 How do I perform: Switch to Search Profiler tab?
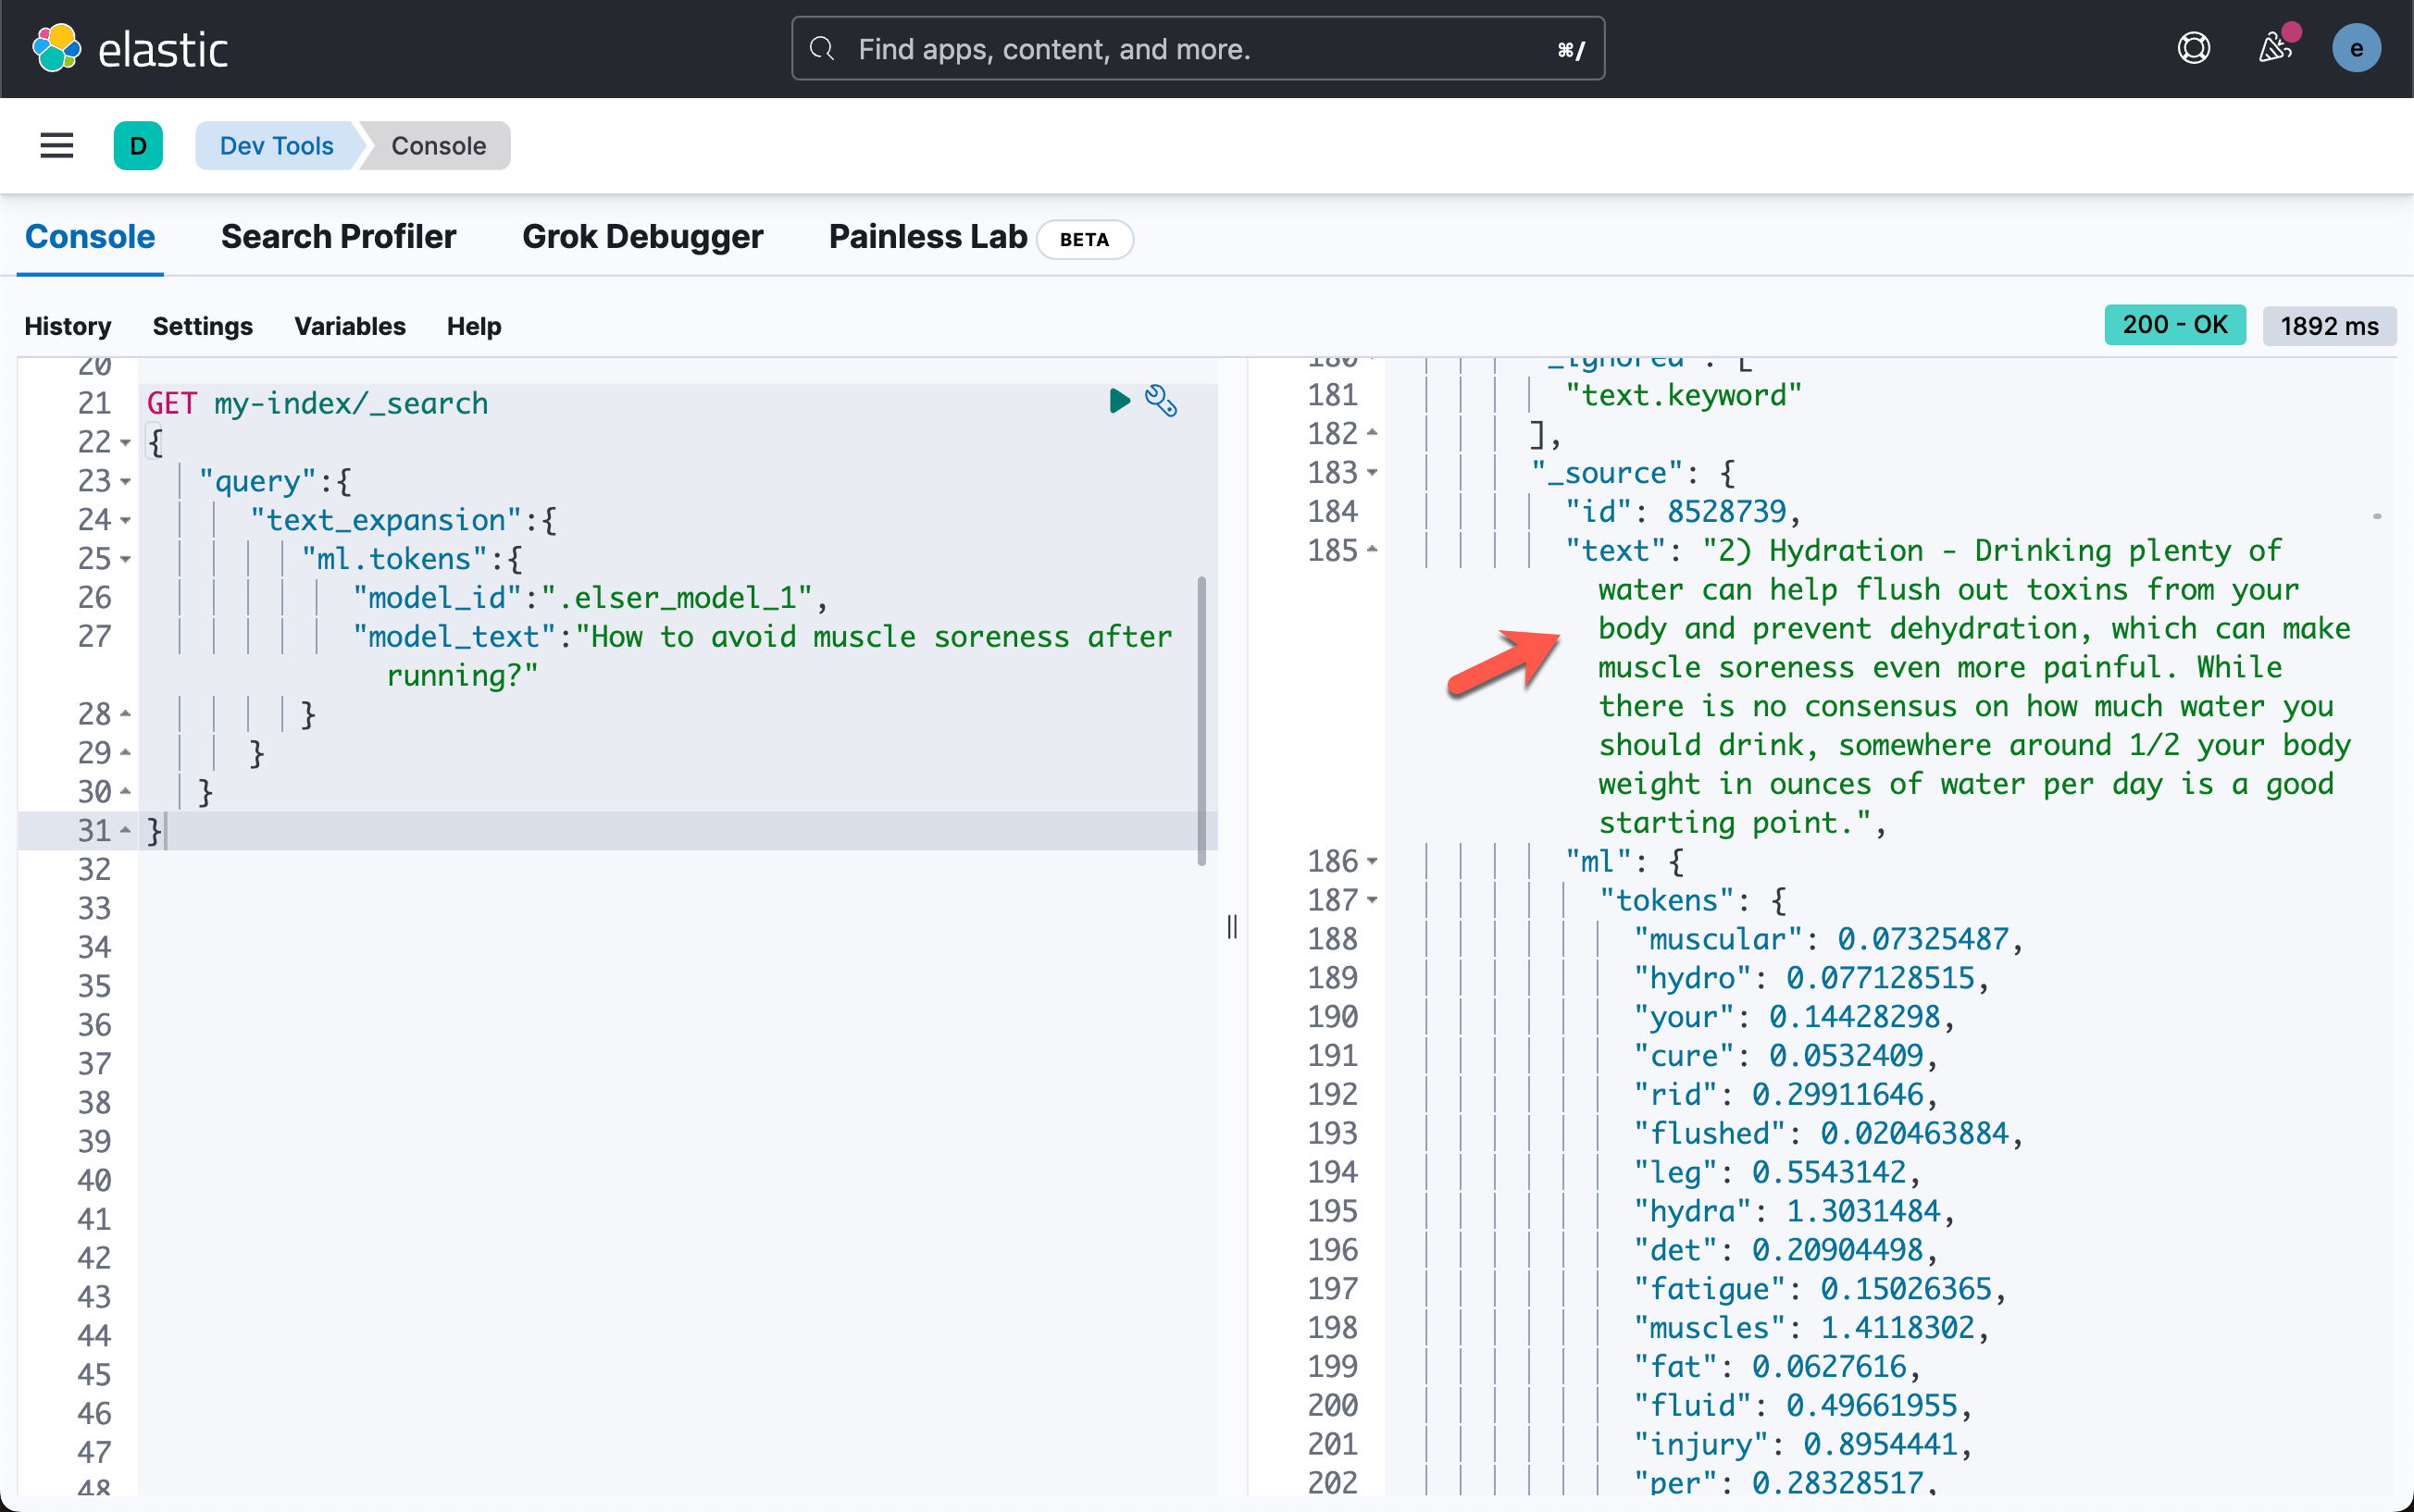(x=338, y=237)
